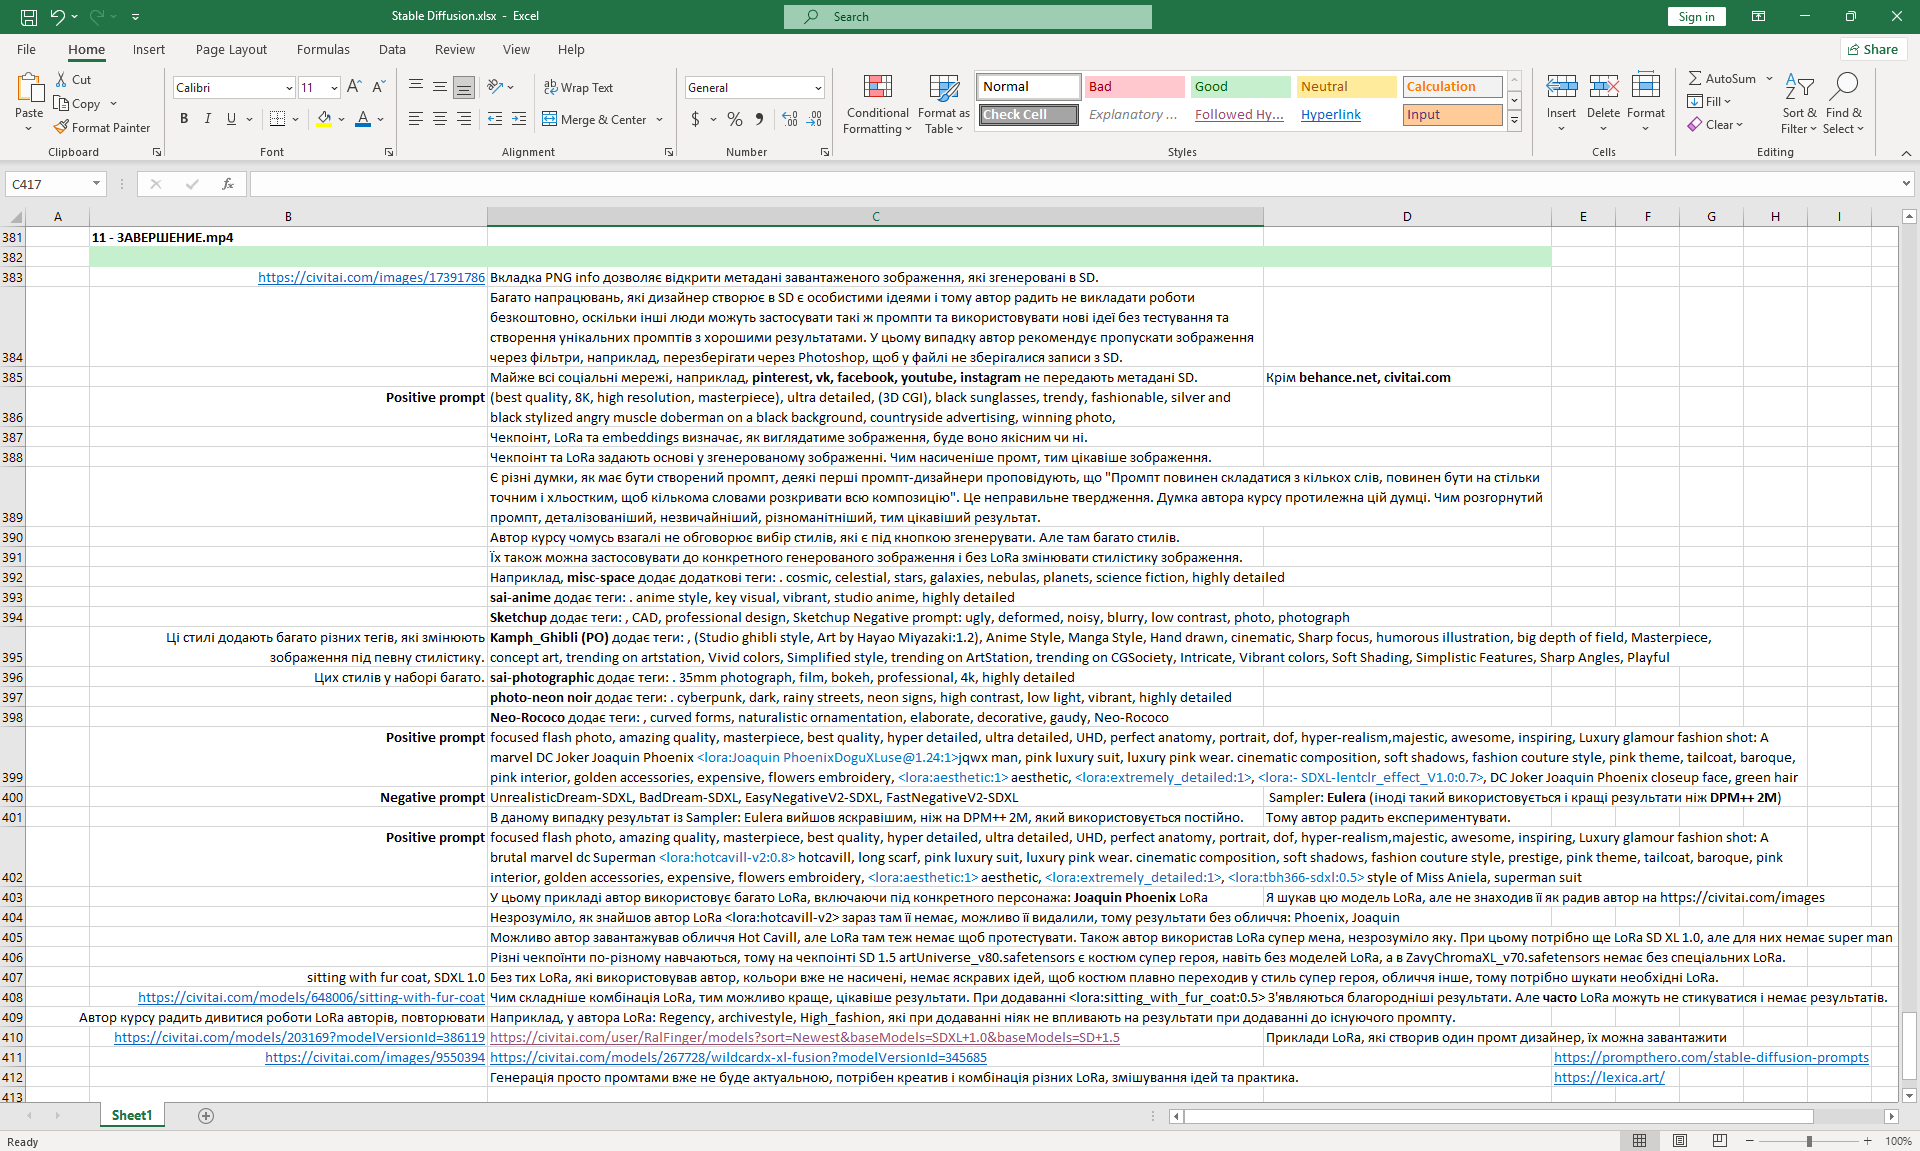Click the Conditional Formatting icon

coord(877,88)
